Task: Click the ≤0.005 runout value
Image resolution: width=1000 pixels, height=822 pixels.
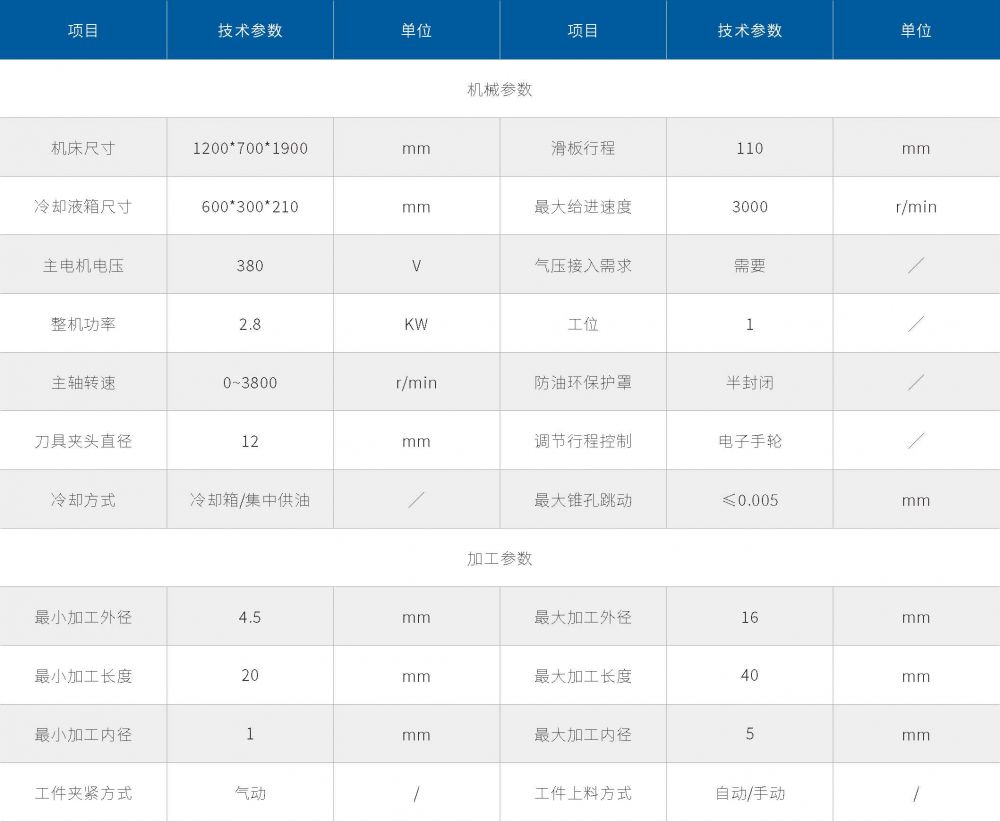Action: [750, 500]
